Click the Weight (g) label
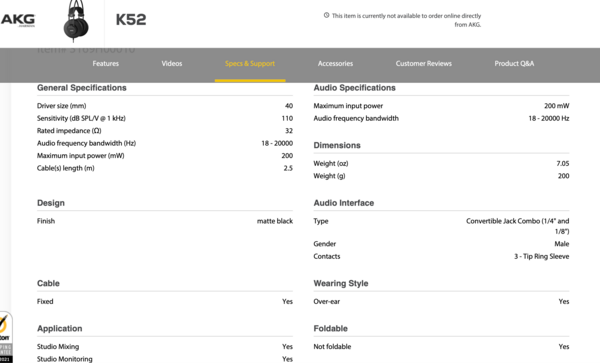The height and width of the screenshot is (363, 600). [x=329, y=176]
